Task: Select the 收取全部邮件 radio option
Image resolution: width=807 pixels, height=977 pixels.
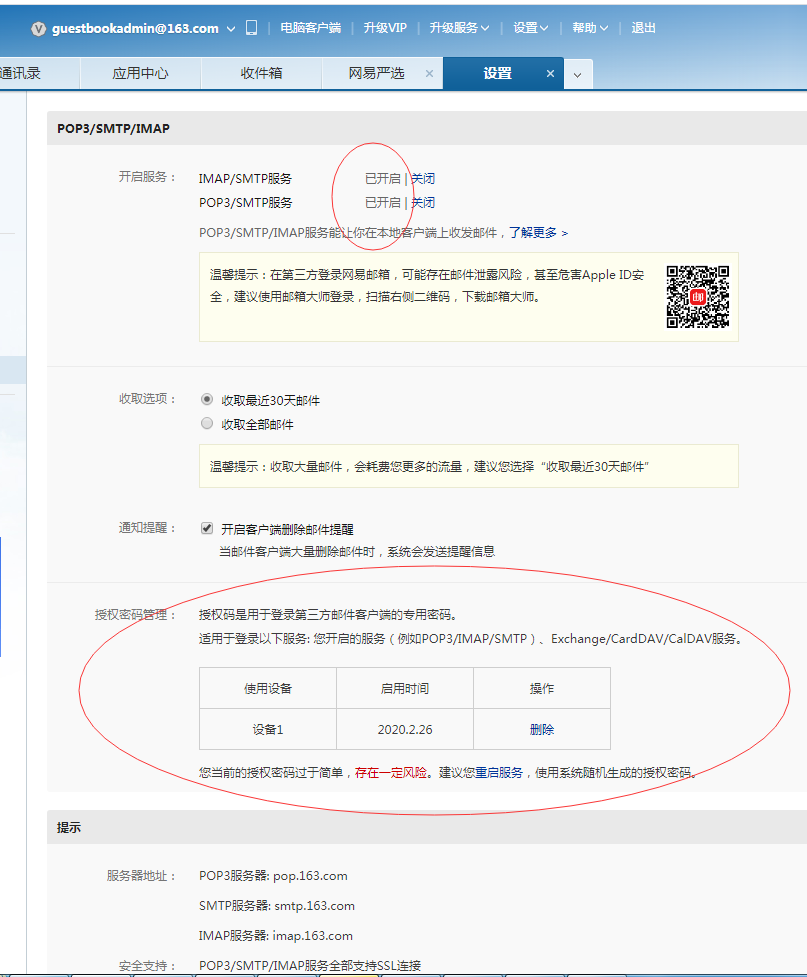Action: click(x=207, y=424)
